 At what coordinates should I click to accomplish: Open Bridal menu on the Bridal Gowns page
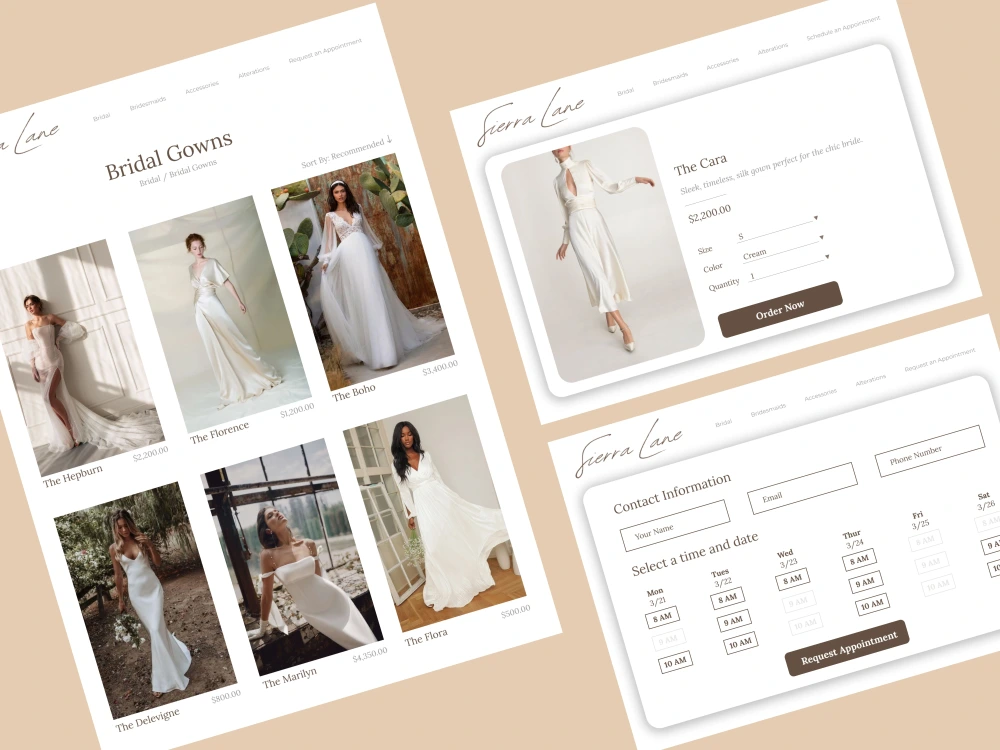tap(101, 117)
